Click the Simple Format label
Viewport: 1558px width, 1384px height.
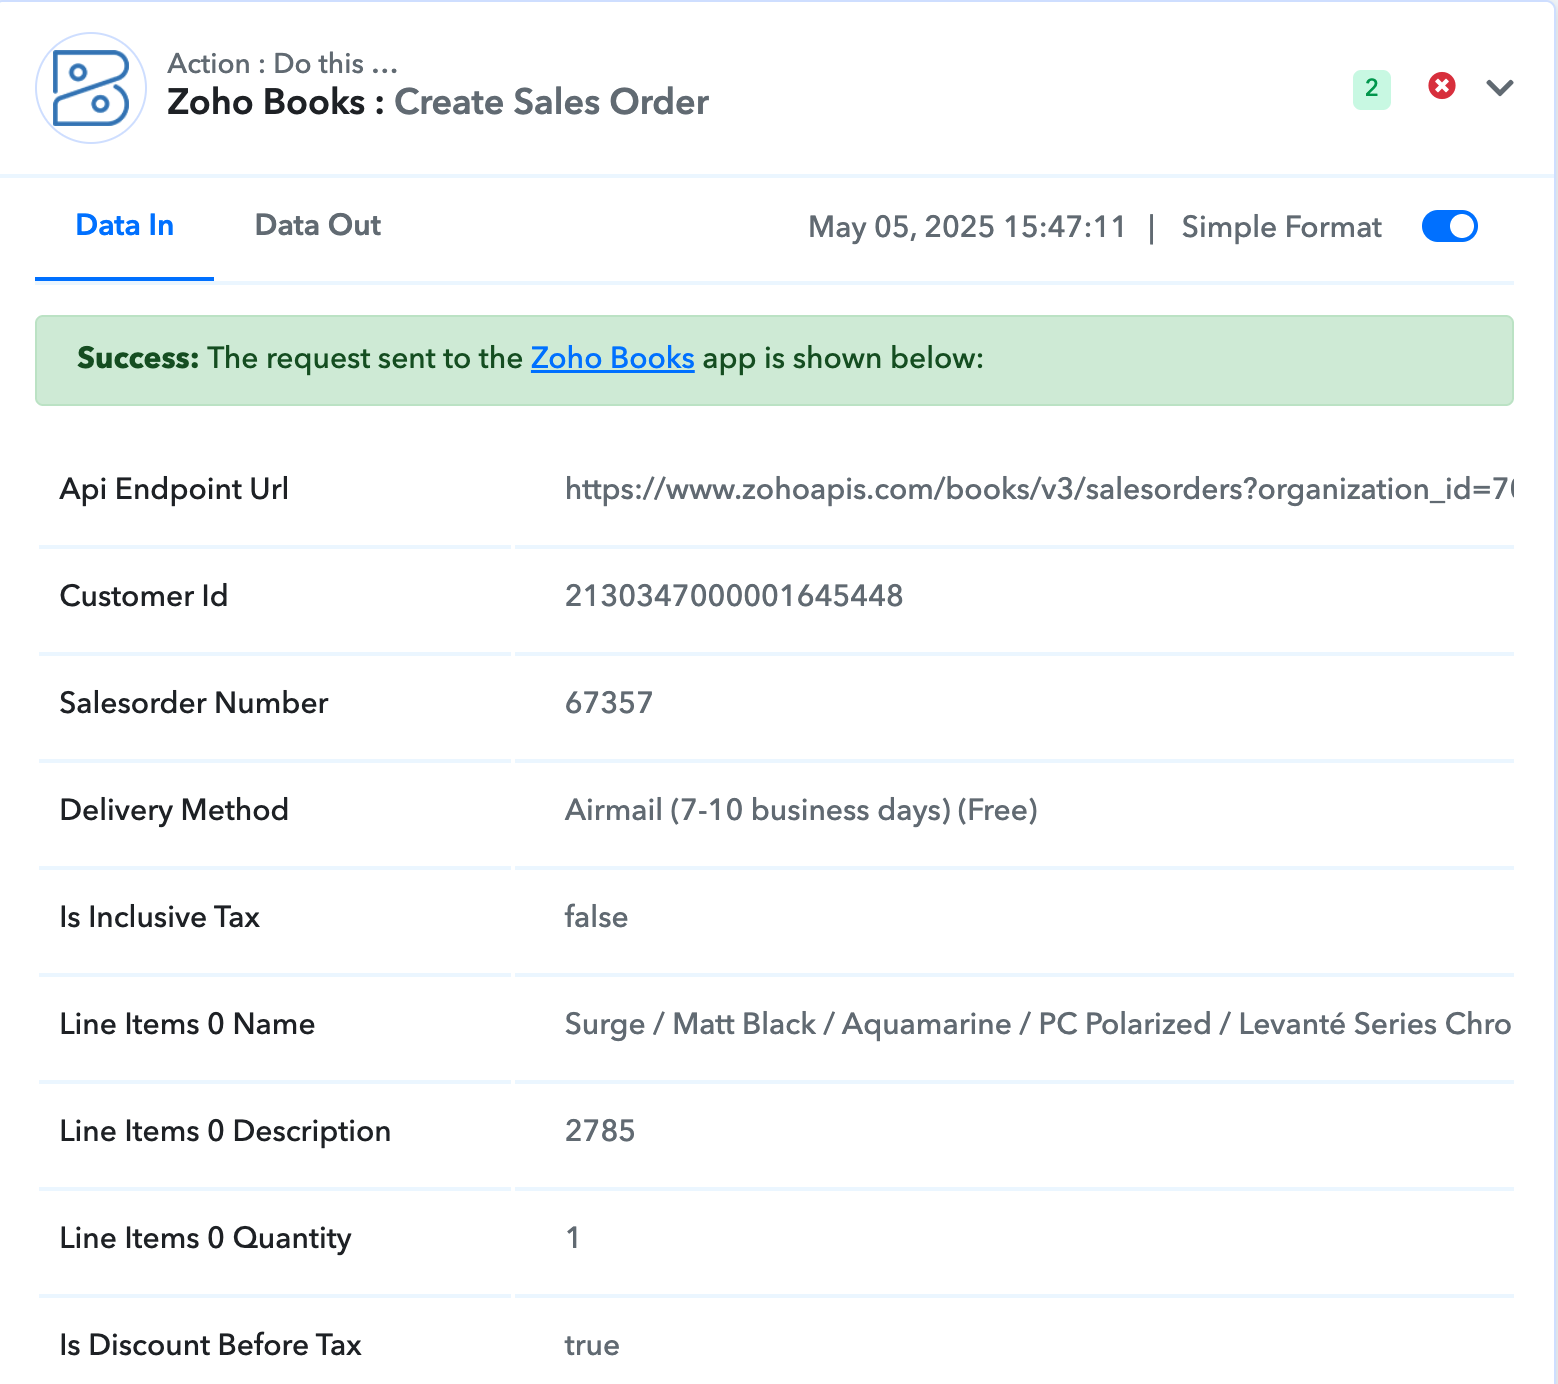coord(1281,227)
